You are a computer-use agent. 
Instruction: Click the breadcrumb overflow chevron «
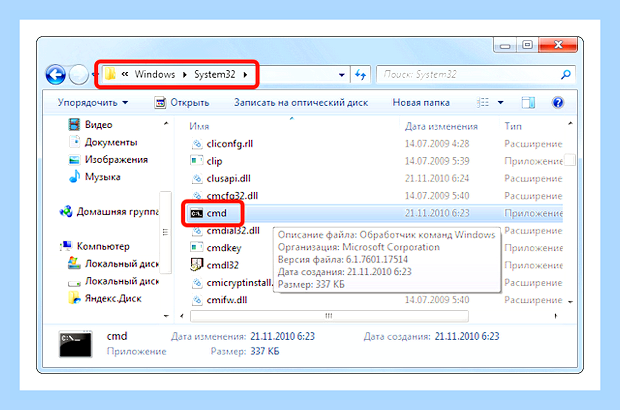click(125, 74)
